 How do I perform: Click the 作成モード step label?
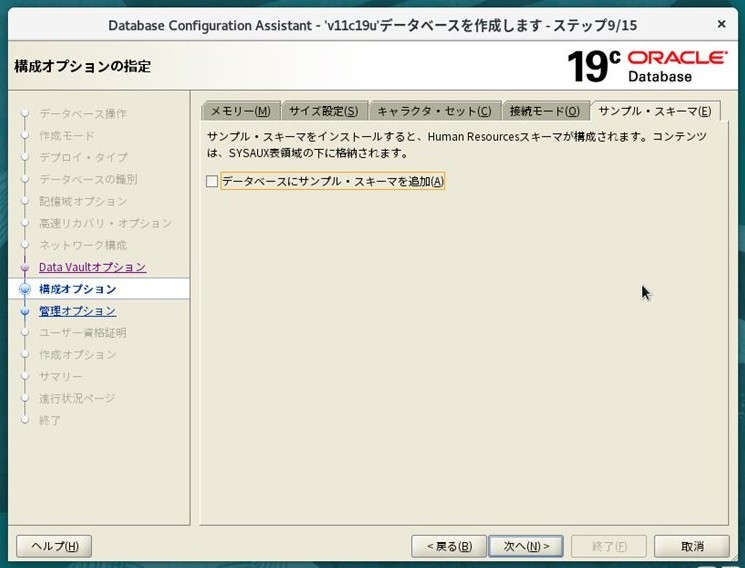[67, 135]
